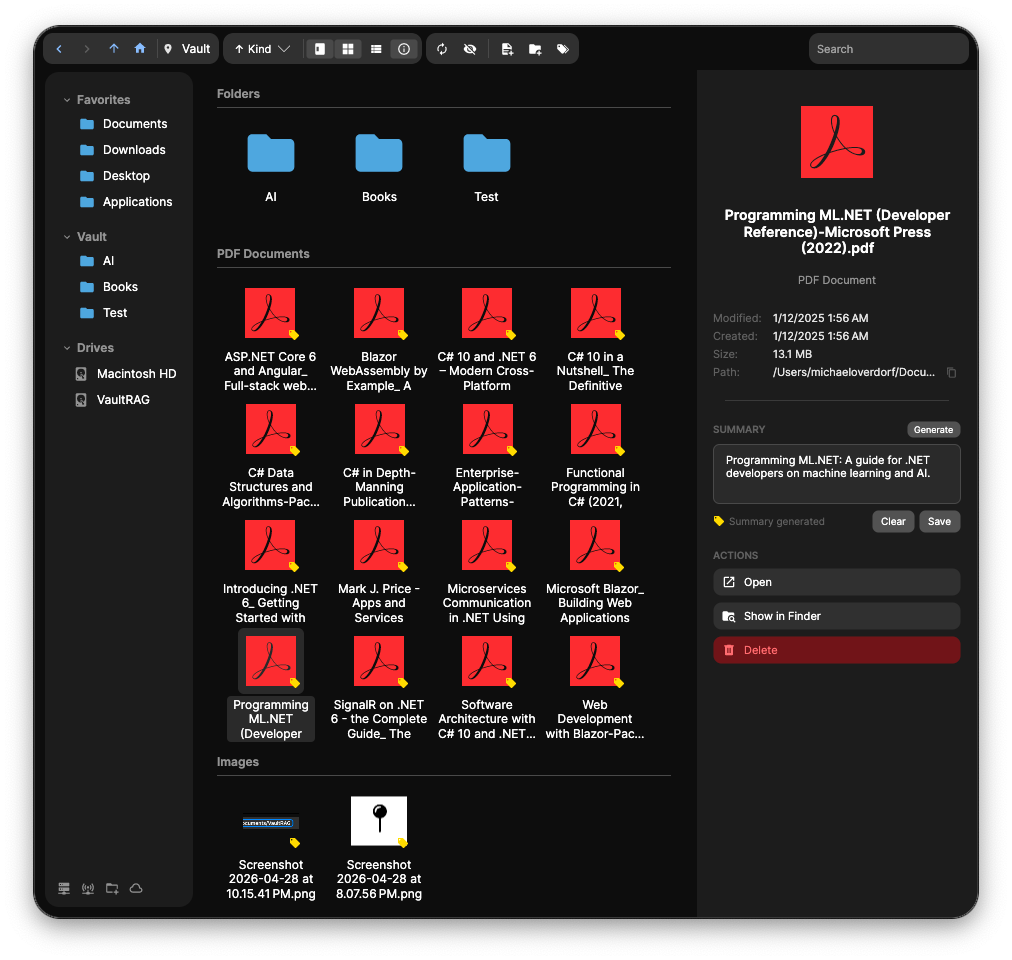Select C# Data Structures and Algorithms PDF
Image resolution: width=1012 pixels, height=960 pixels.
tap(270, 429)
